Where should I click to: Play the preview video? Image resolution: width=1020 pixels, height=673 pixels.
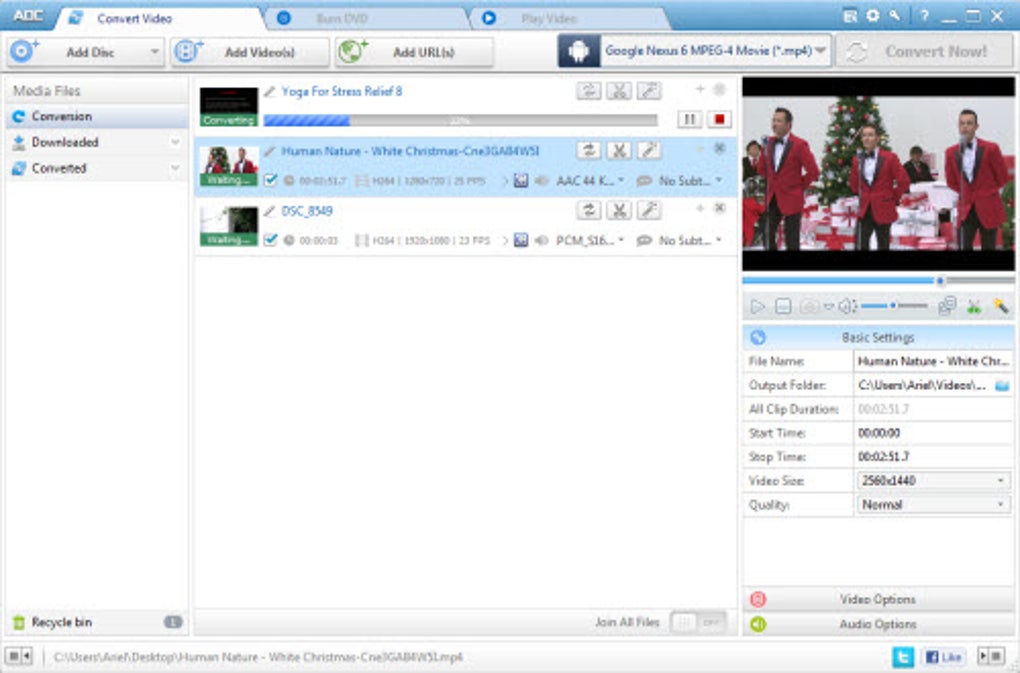757,306
